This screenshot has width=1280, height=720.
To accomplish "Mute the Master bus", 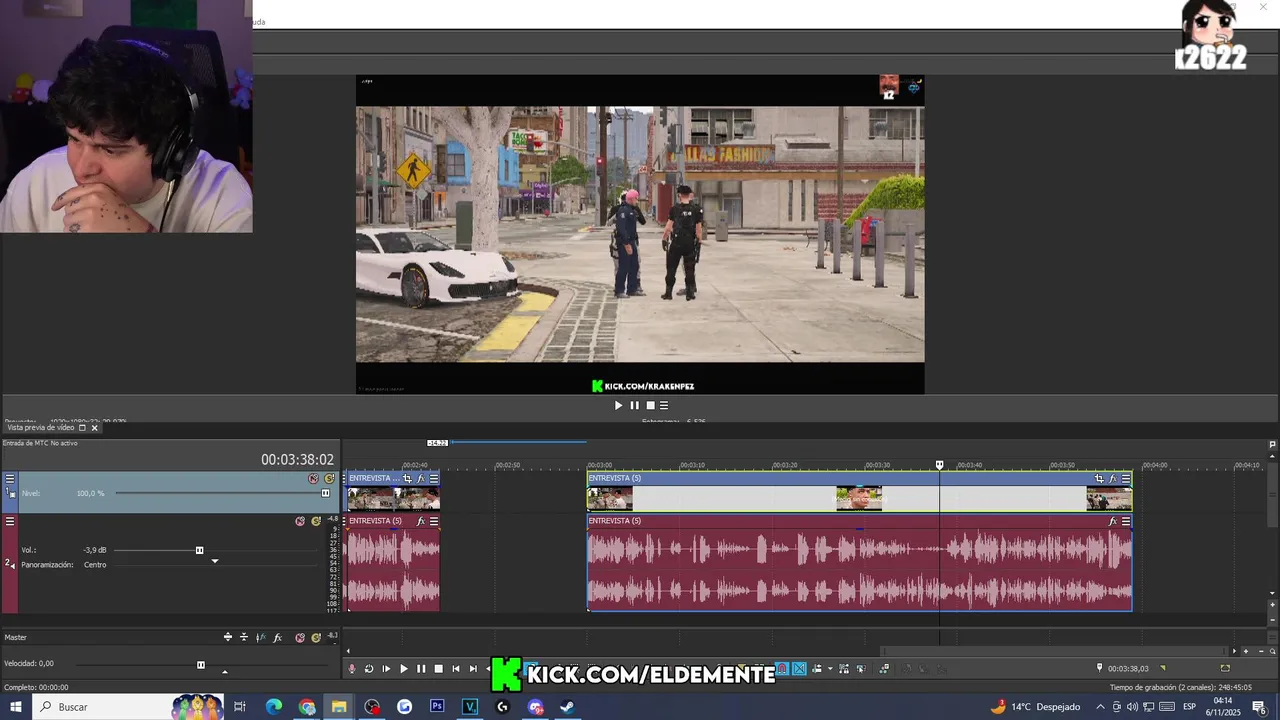I will tap(300, 637).
